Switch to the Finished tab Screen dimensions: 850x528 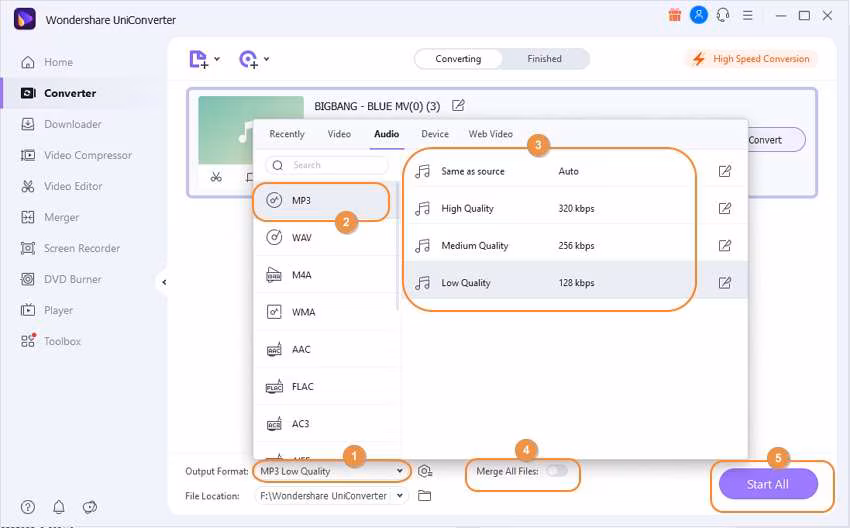point(544,59)
